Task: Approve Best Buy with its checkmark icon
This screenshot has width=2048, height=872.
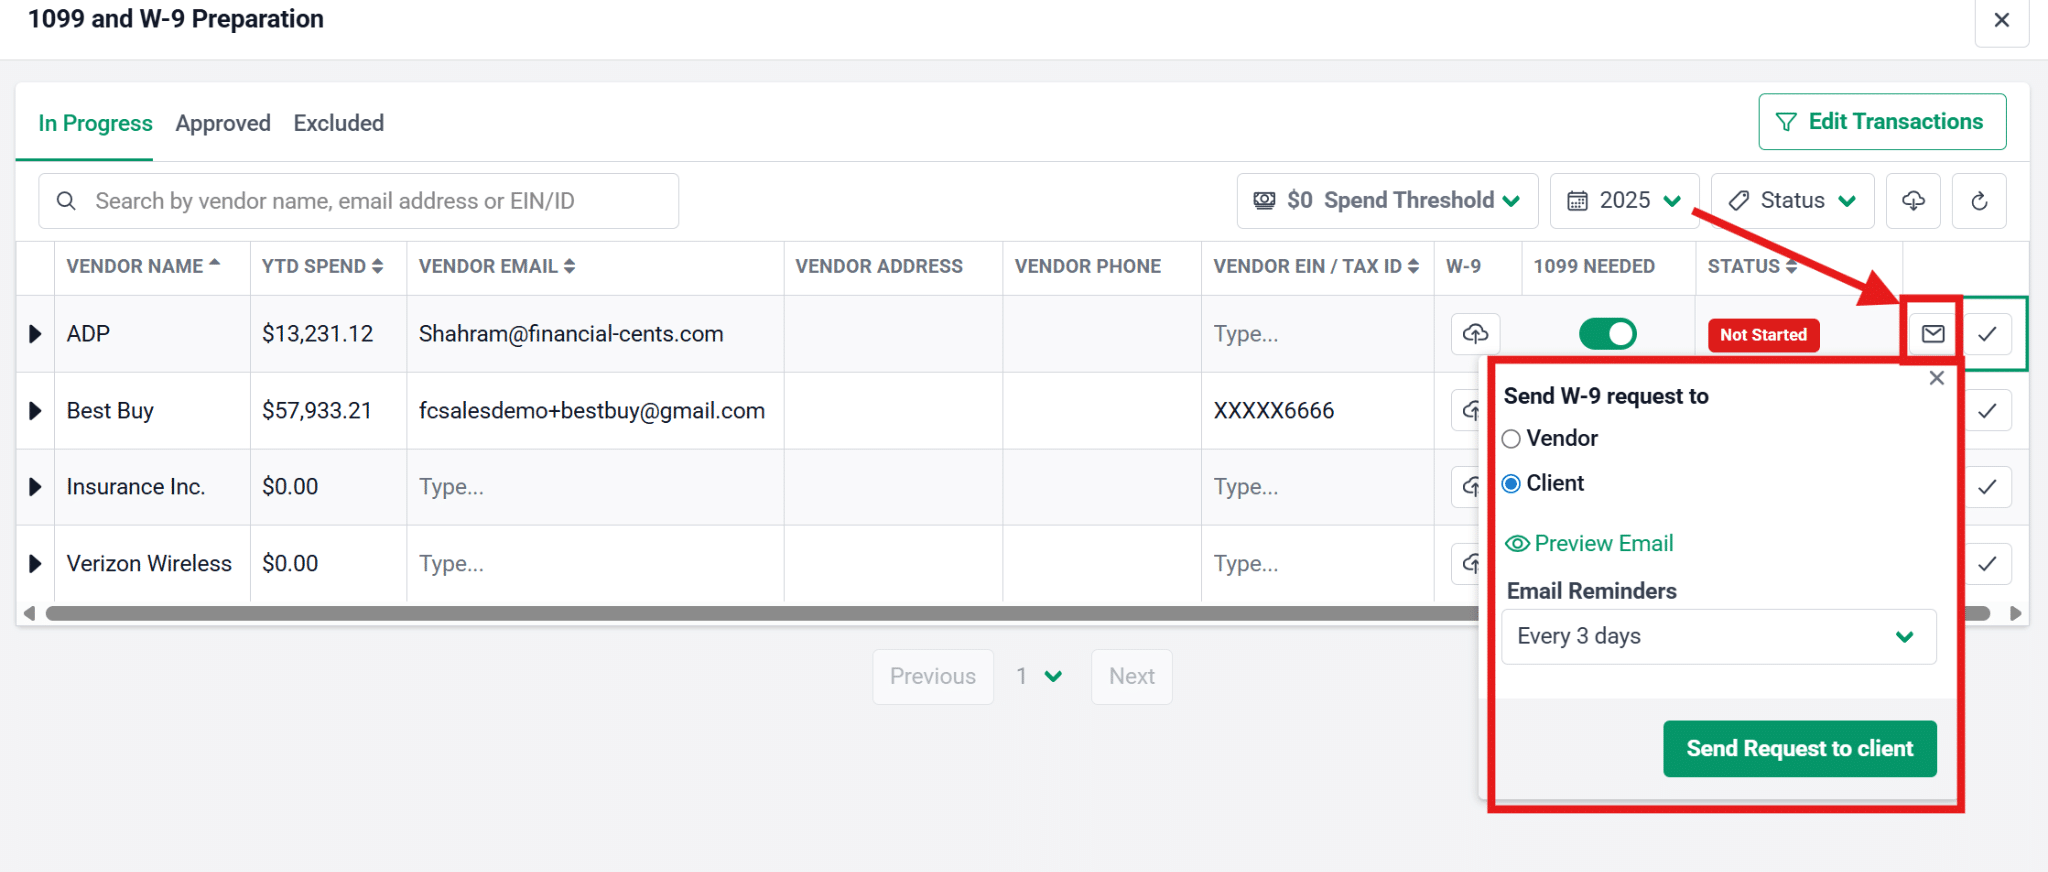Action: (1988, 410)
